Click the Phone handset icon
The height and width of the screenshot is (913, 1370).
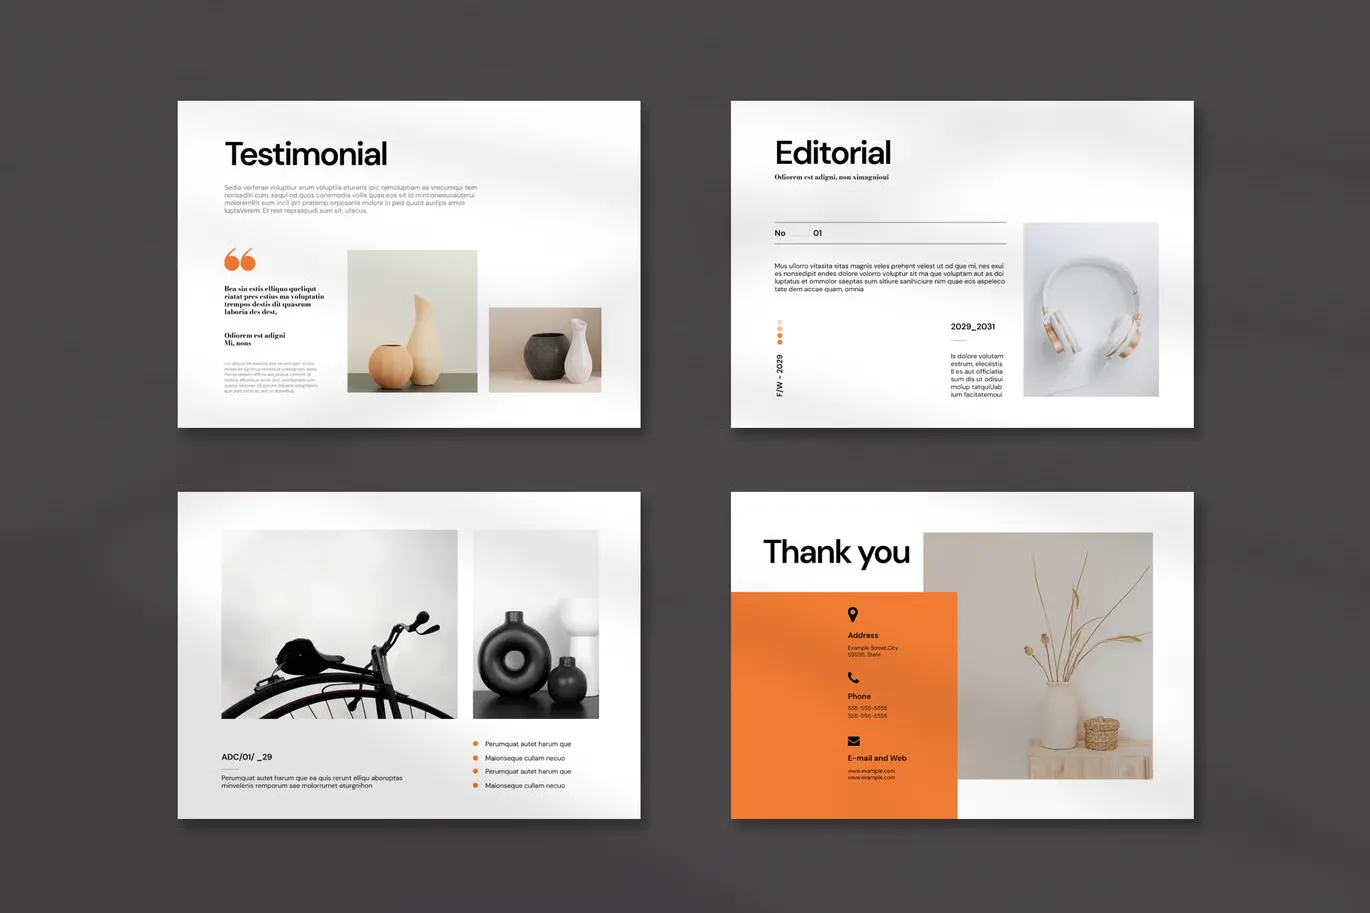(x=853, y=678)
